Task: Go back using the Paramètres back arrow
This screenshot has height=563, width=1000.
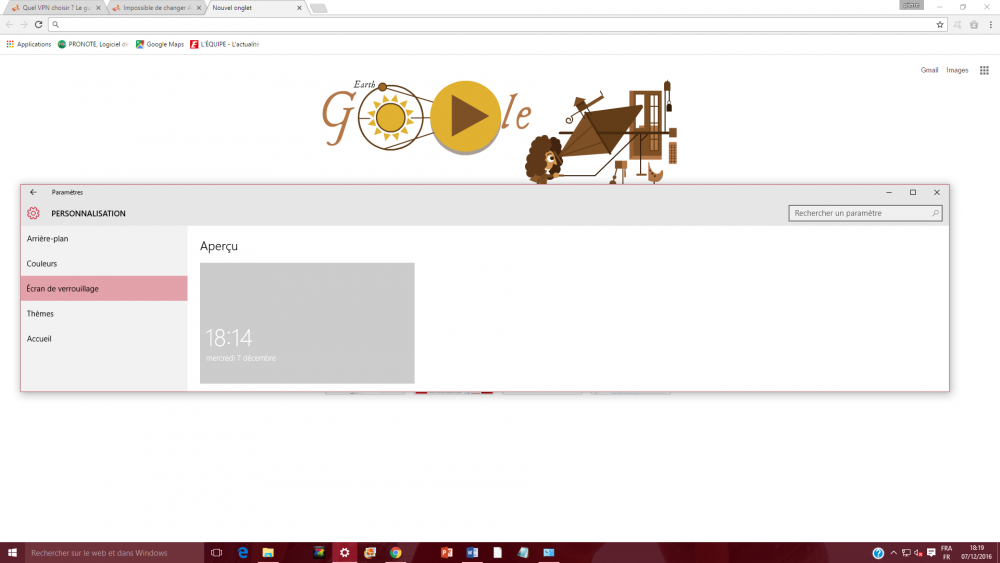Action: (x=33, y=192)
